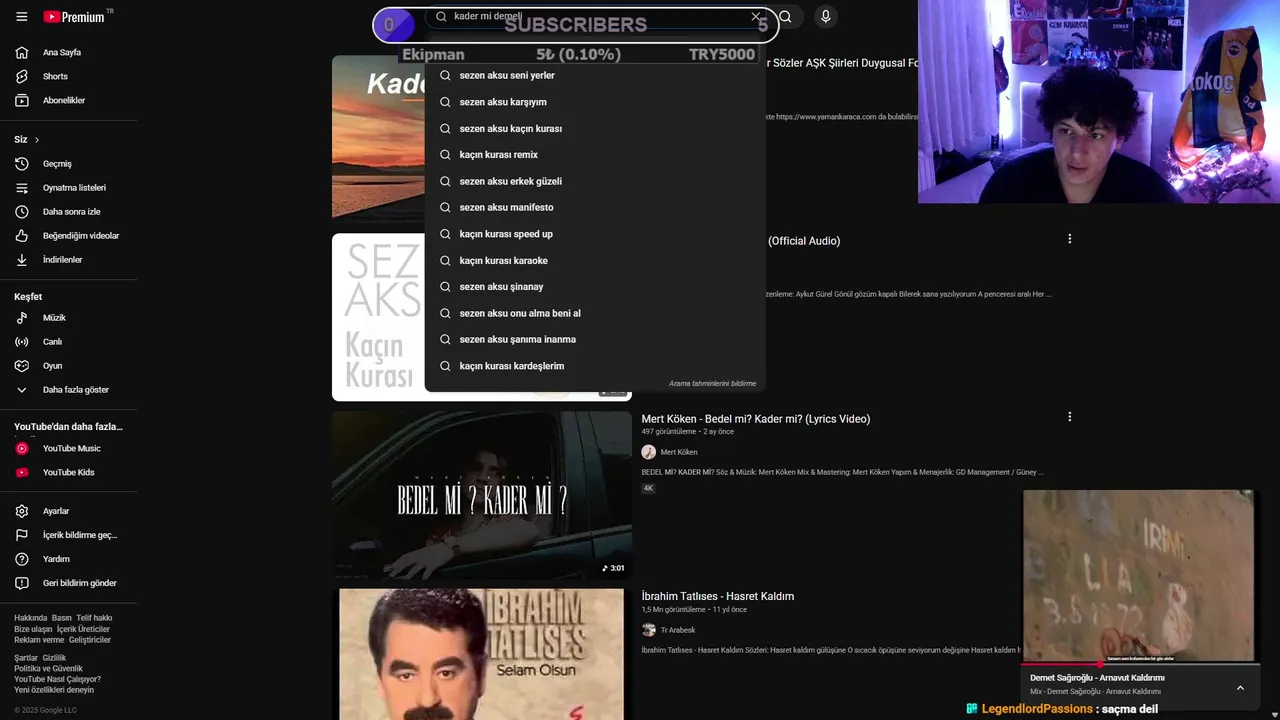Start voice search with microphone
Screen dimensions: 1280x720
point(825,16)
